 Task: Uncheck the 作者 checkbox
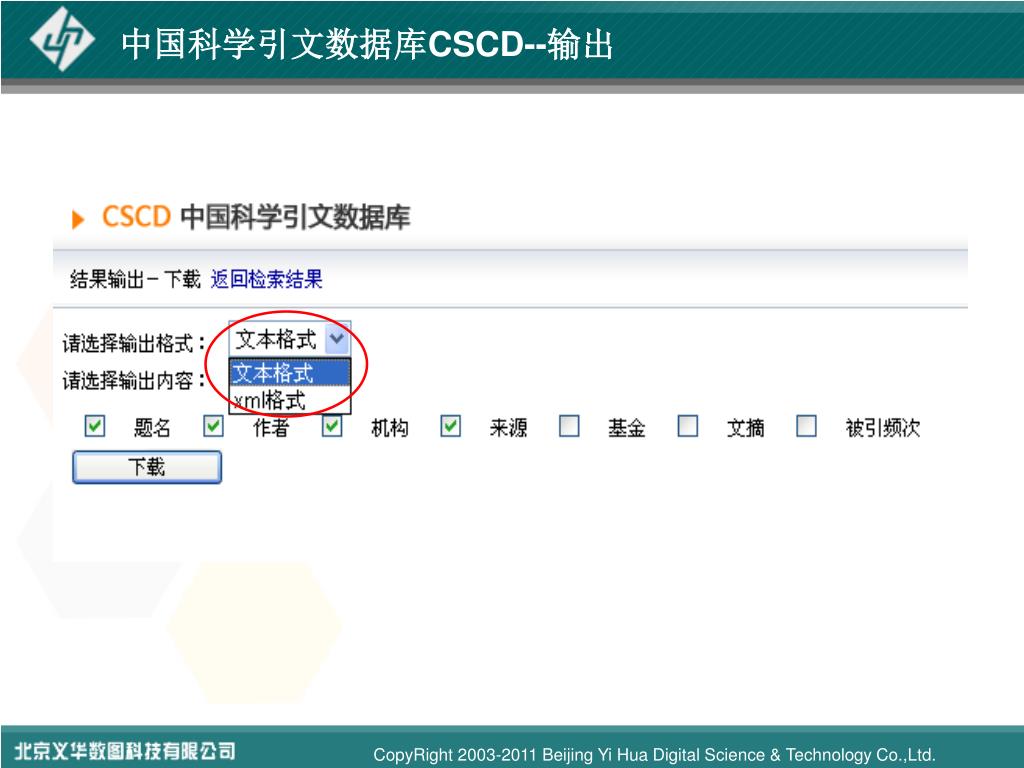pyautogui.click(x=214, y=426)
